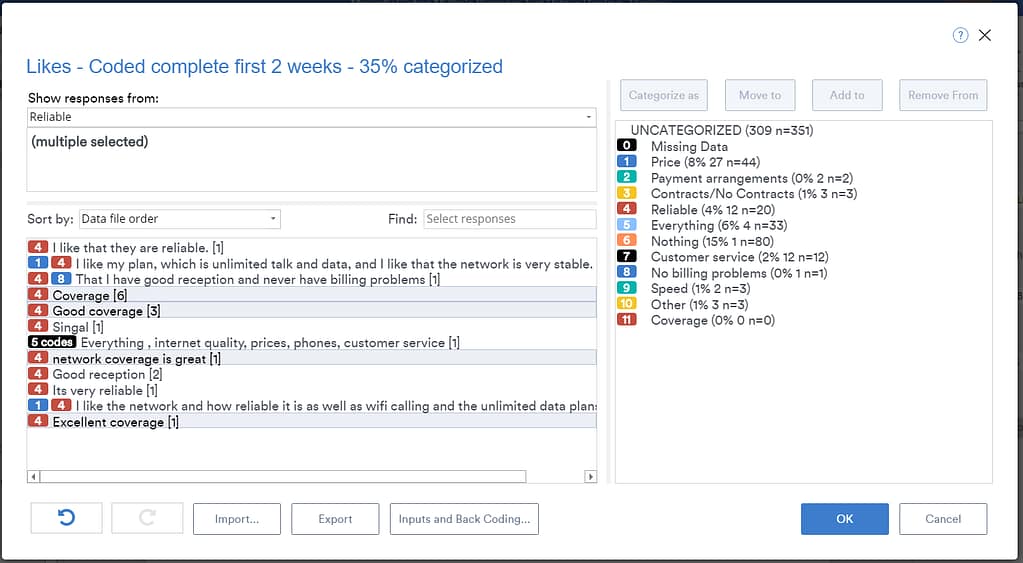The image size is (1023, 563).
Task: Click the black 0 badge beside Missing Data
Action: point(627,146)
